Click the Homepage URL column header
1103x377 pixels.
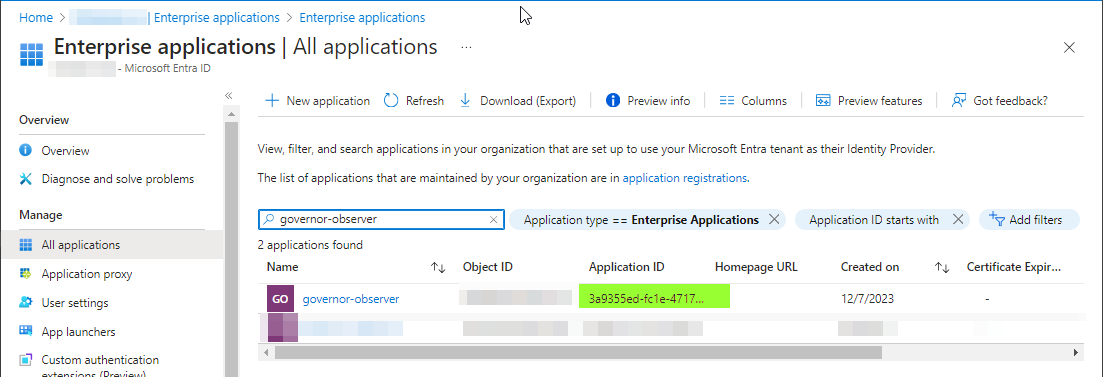(x=756, y=267)
